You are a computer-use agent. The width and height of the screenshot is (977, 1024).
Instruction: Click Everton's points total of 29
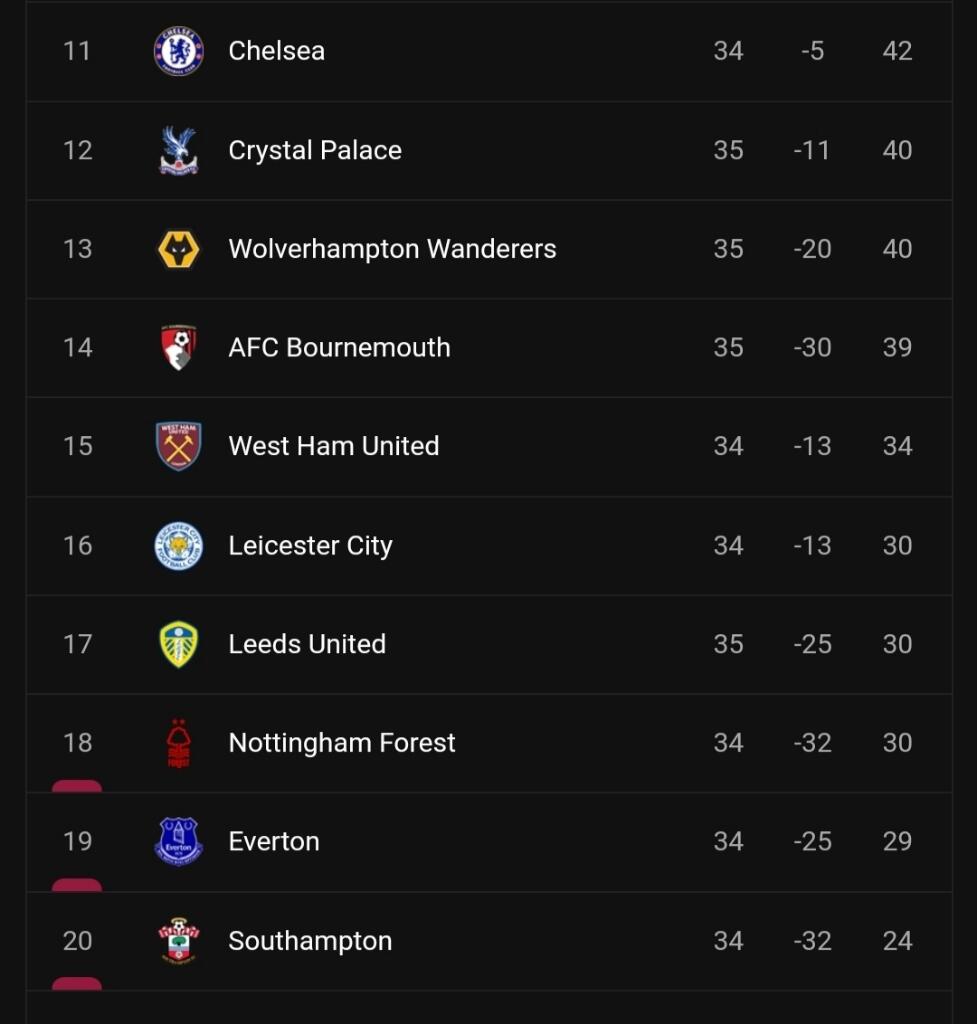(x=897, y=842)
